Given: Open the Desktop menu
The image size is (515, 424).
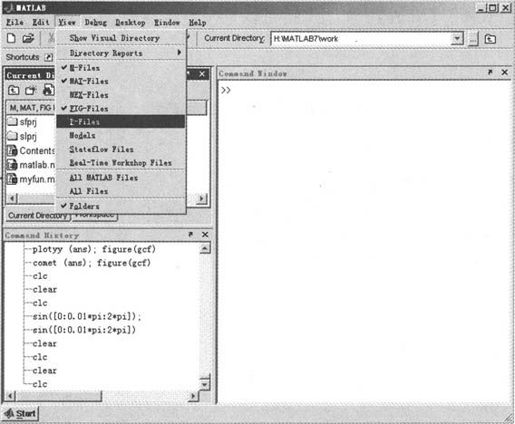Looking at the screenshot, I should [130, 22].
